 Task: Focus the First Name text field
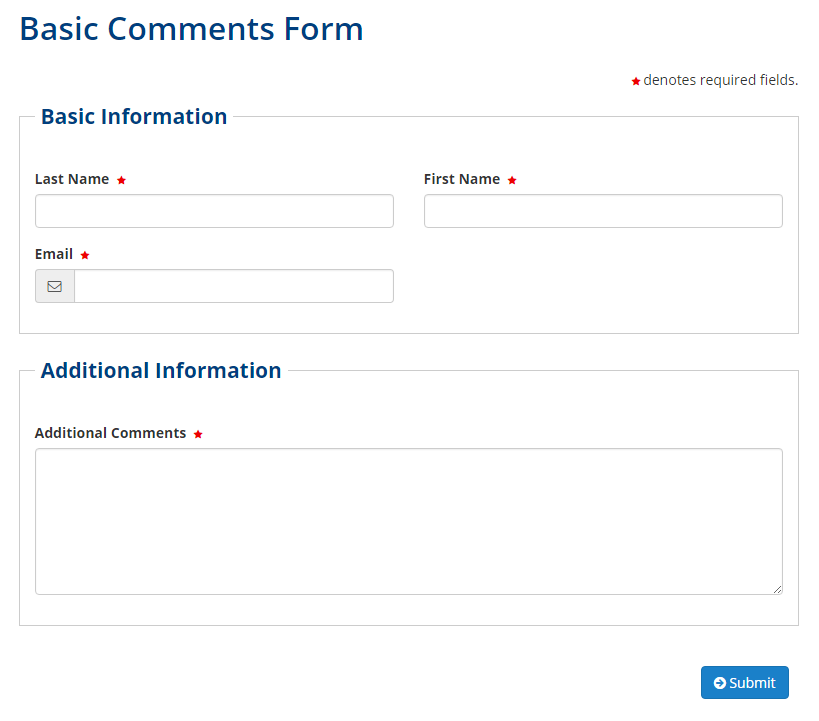[603, 211]
